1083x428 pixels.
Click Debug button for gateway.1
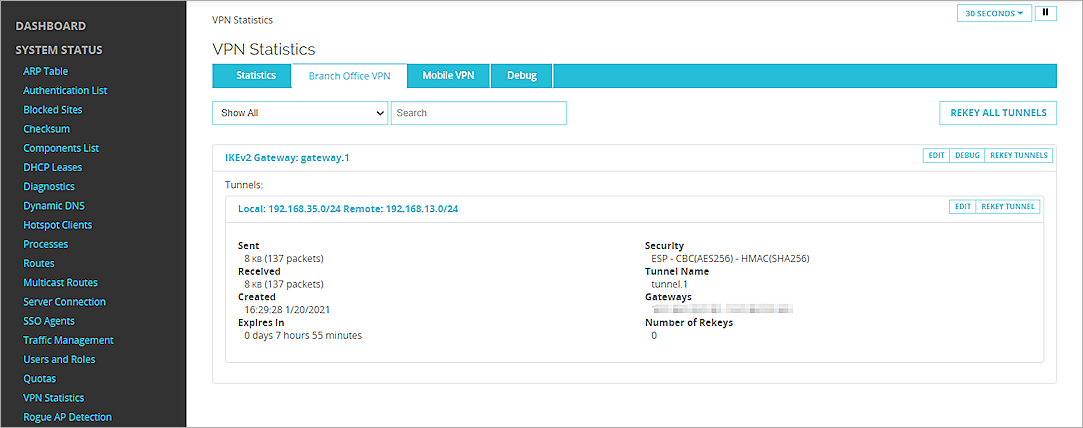tap(967, 156)
